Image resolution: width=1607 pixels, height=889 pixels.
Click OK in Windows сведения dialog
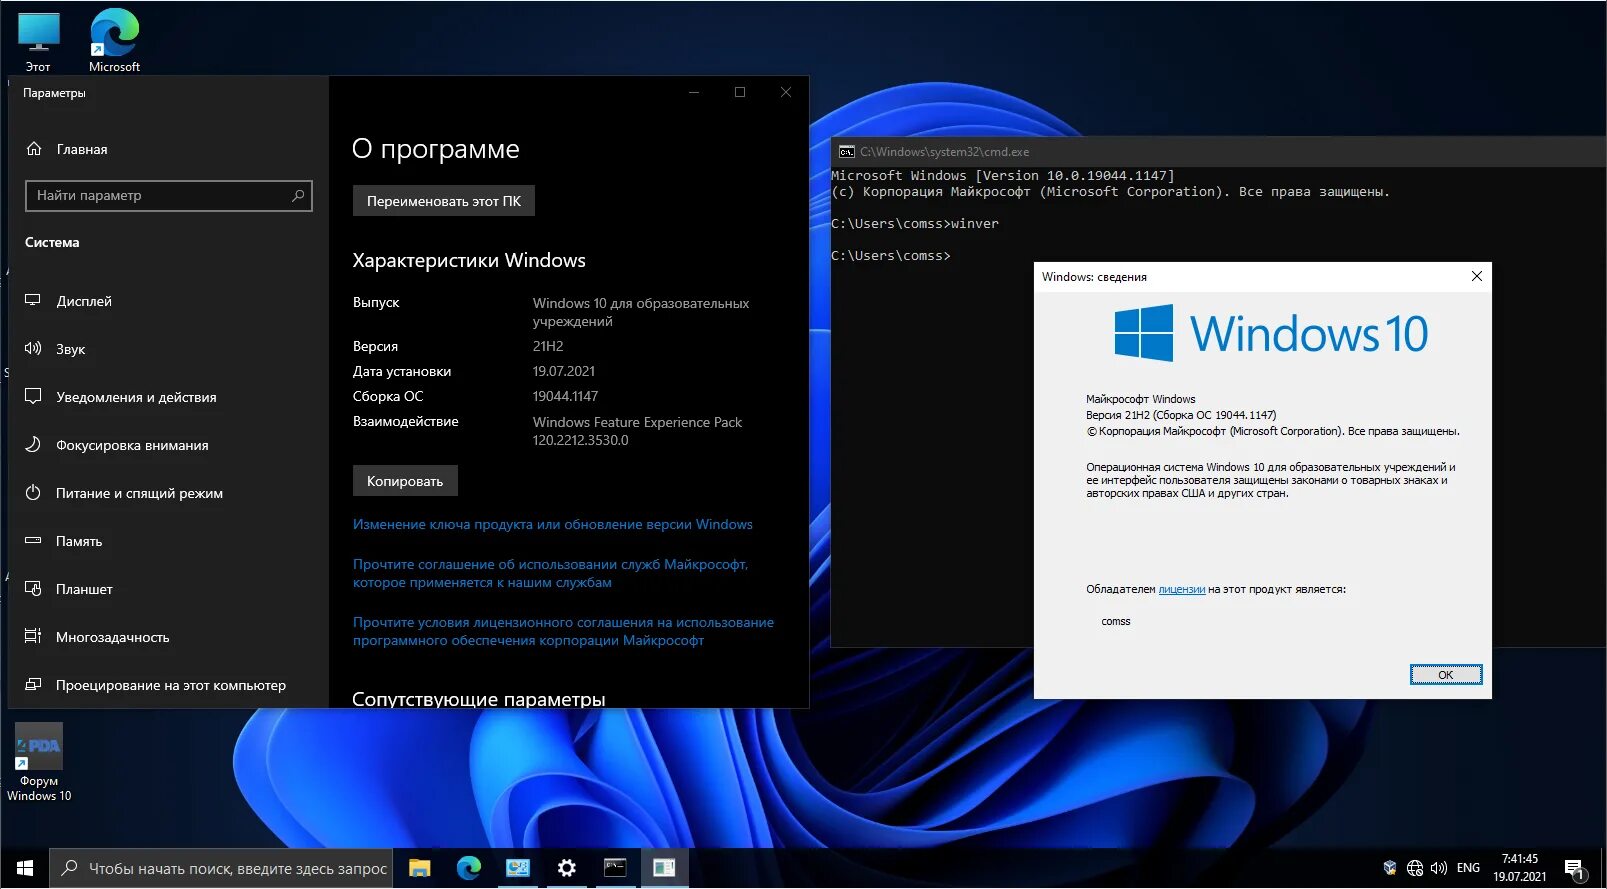pyautogui.click(x=1446, y=675)
